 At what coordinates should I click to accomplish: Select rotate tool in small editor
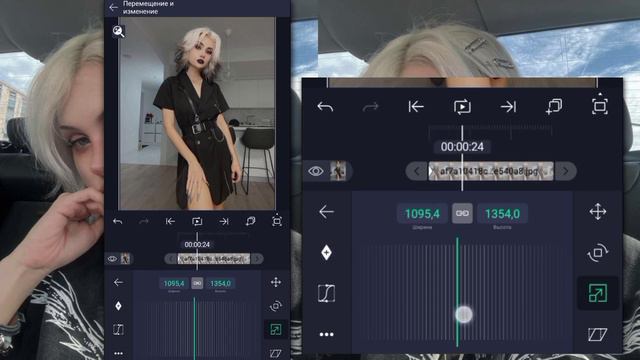pyautogui.click(x=276, y=306)
